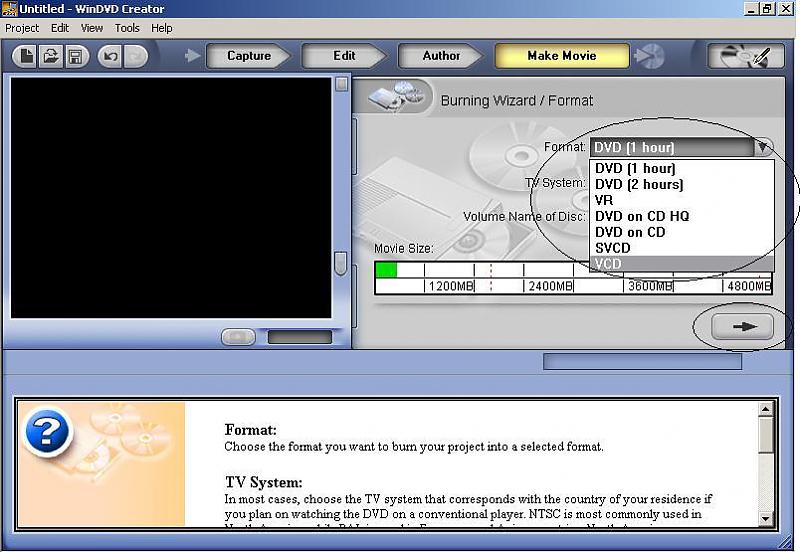The width and height of the screenshot is (800, 553).
Task: Click the blue question mark help icon
Action: pos(47,432)
